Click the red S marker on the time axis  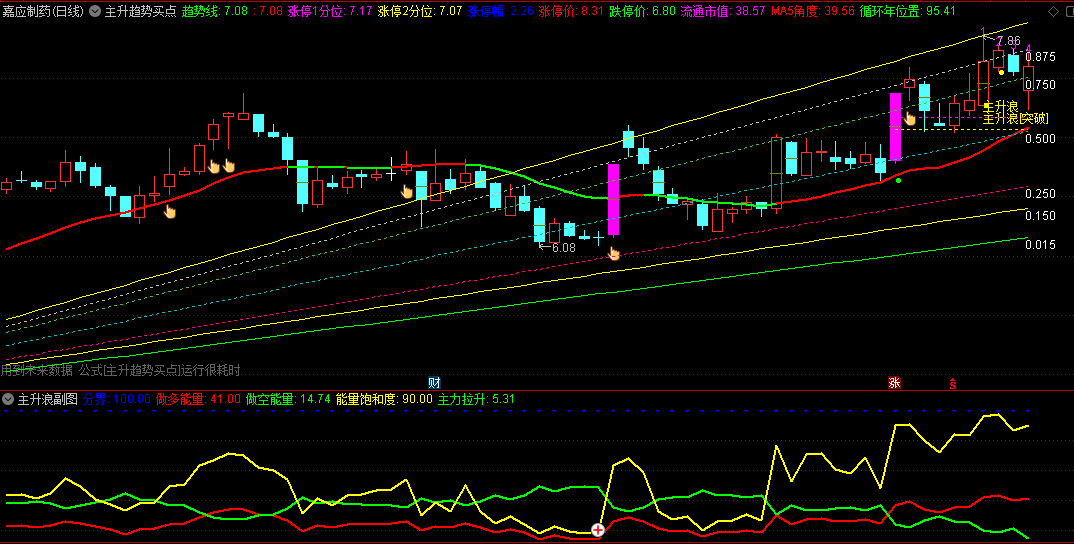click(x=952, y=383)
